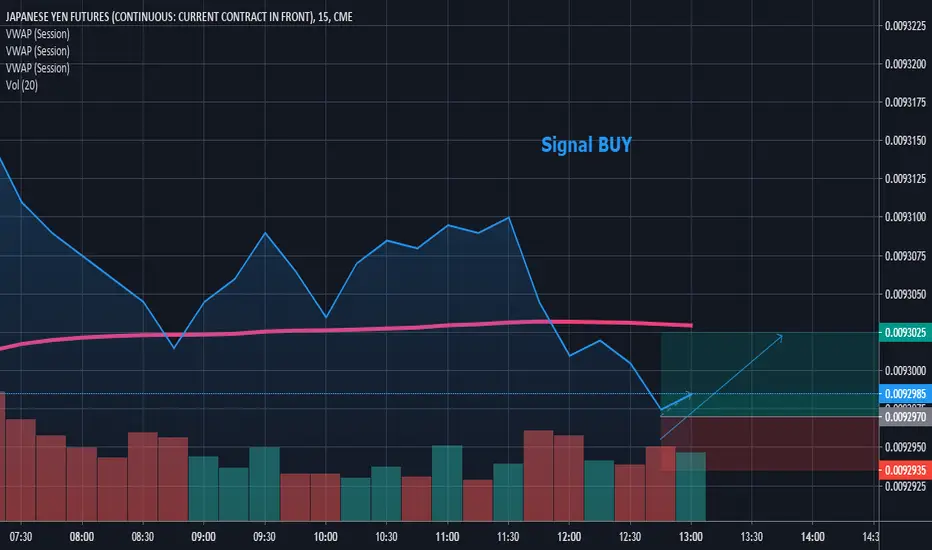Click the long blue arrow pointing to target
932x550 pixels.
tap(722, 387)
